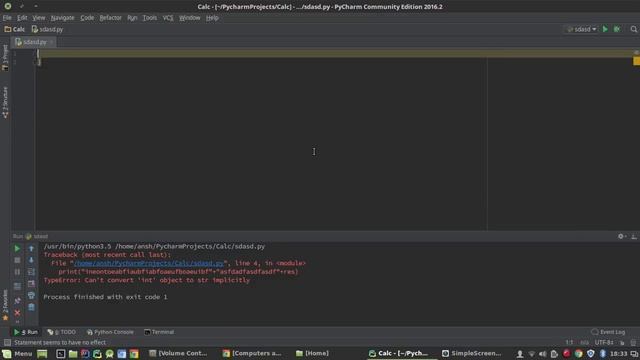Close the Run tab with the red X icon
Screen dimensions: 640x360
point(17,313)
